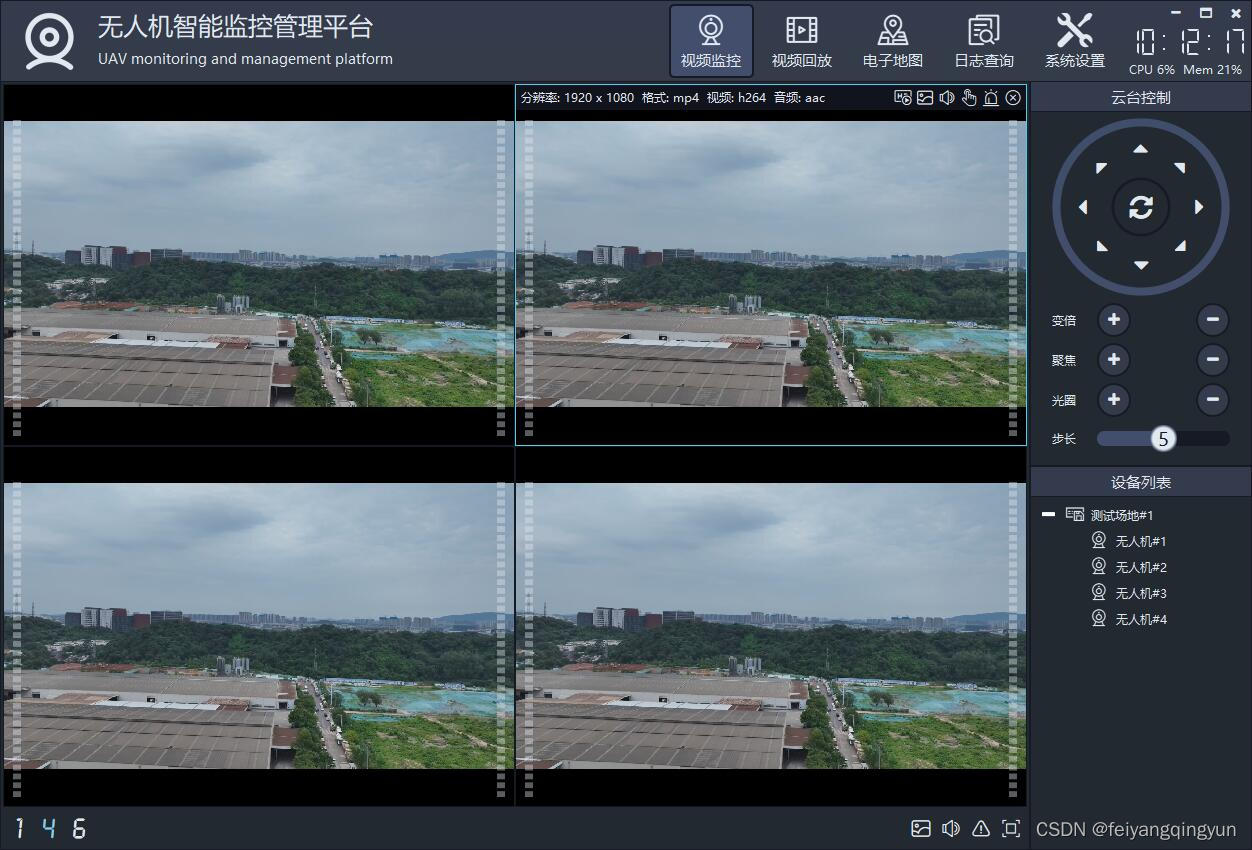1252x850 pixels.
Task: Click the resolution info text 1920 x 1080
Action: (599, 97)
